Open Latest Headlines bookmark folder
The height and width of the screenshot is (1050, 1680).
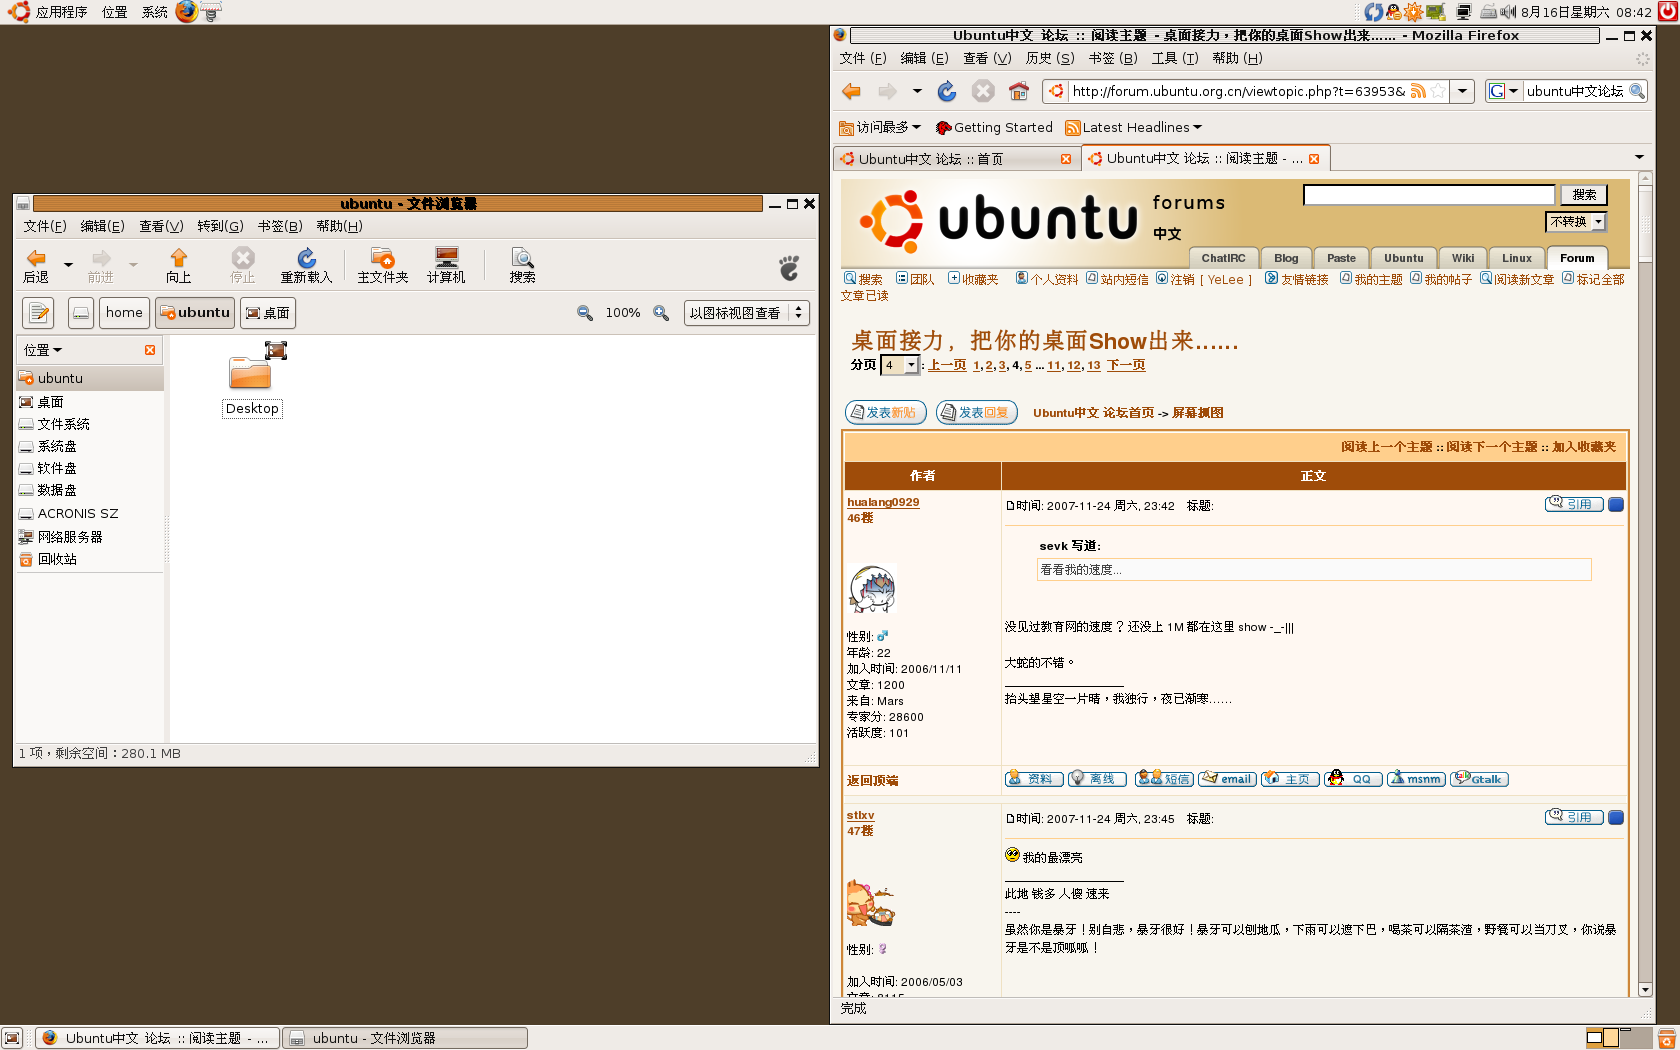1133,127
